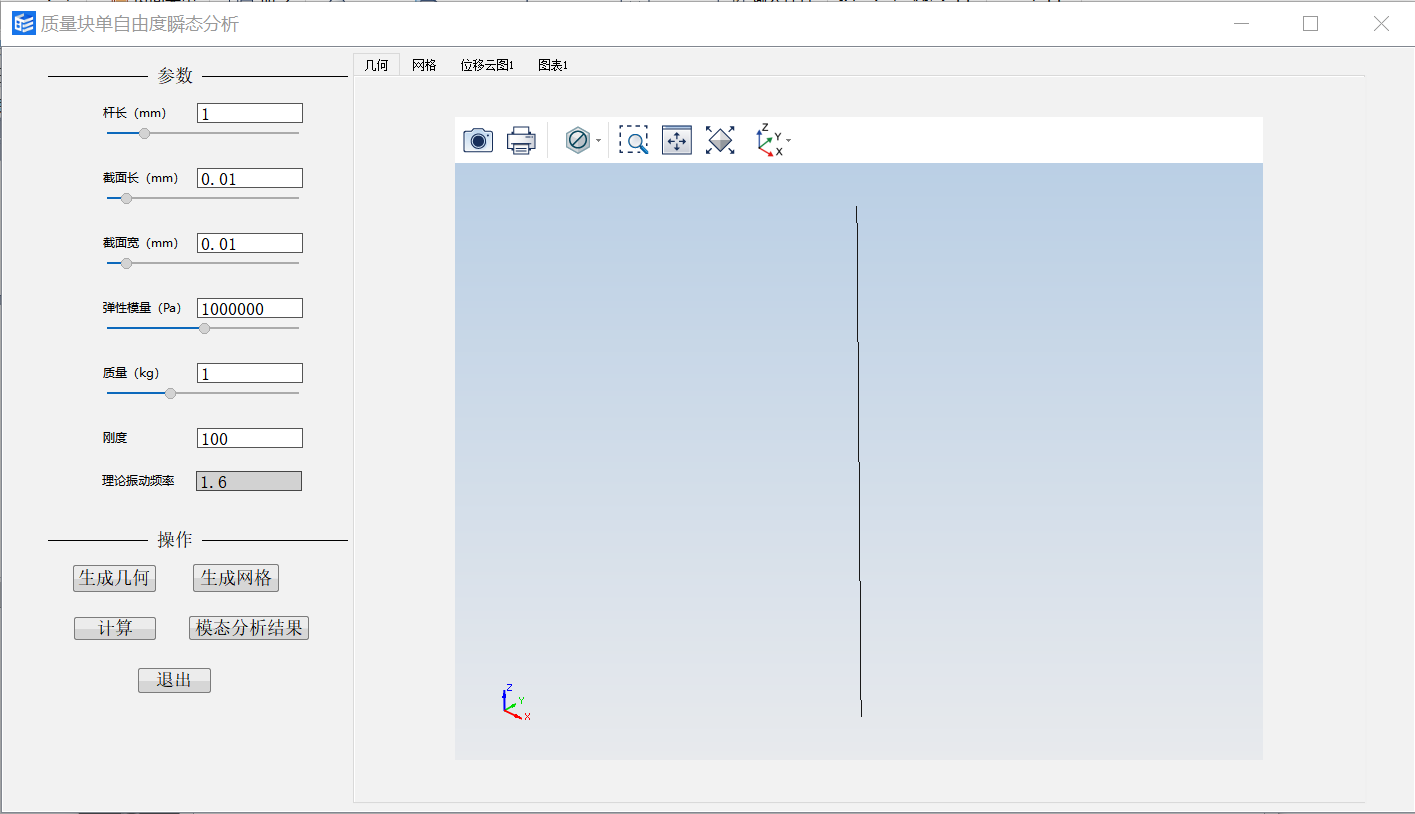Close the 质量块单自由度瞬态分析 window
Viewport: 1415px width, 814px height.
coord(1381,24)
